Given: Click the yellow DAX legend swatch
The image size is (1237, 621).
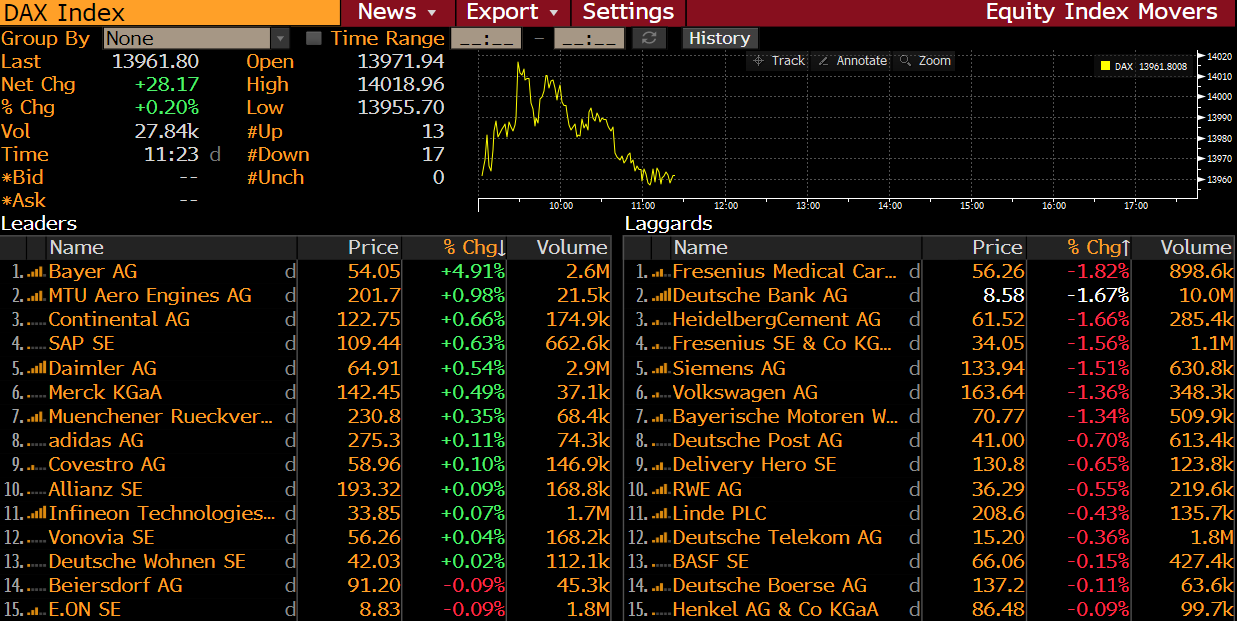Looking at the screenshot, I should pyautogui.click(x=1105, y=66).
